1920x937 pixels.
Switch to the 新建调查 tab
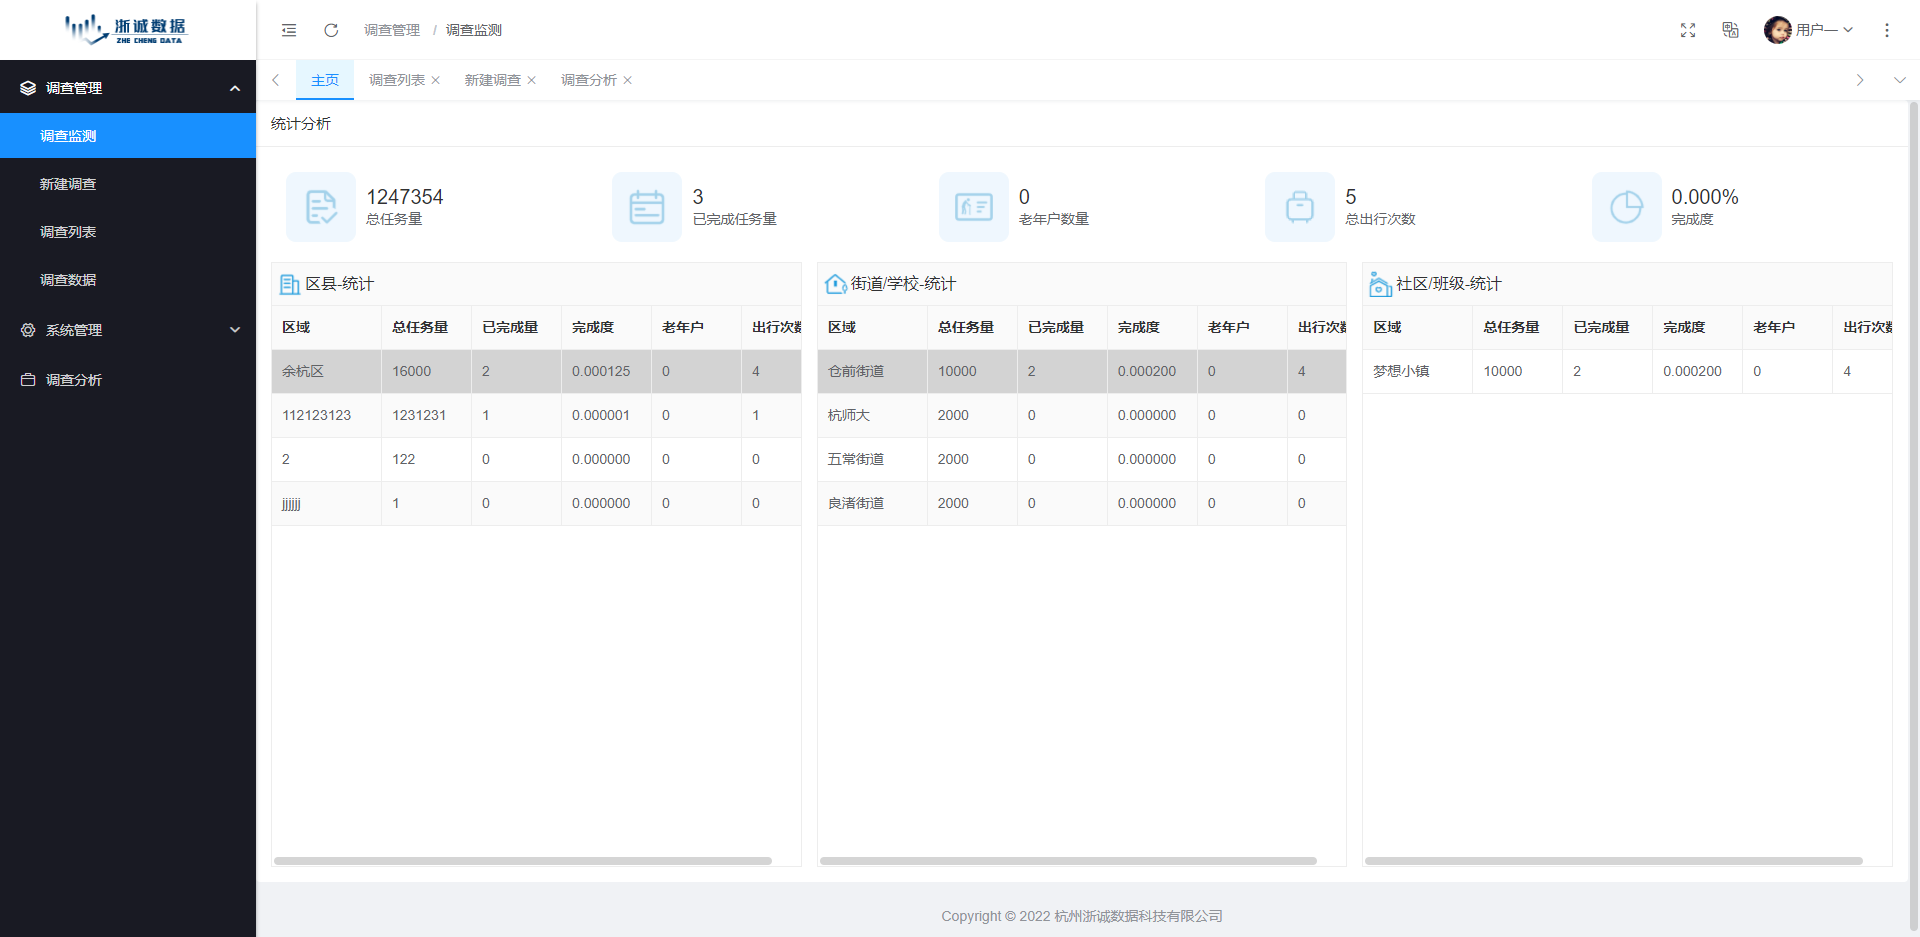click(492, 80)
